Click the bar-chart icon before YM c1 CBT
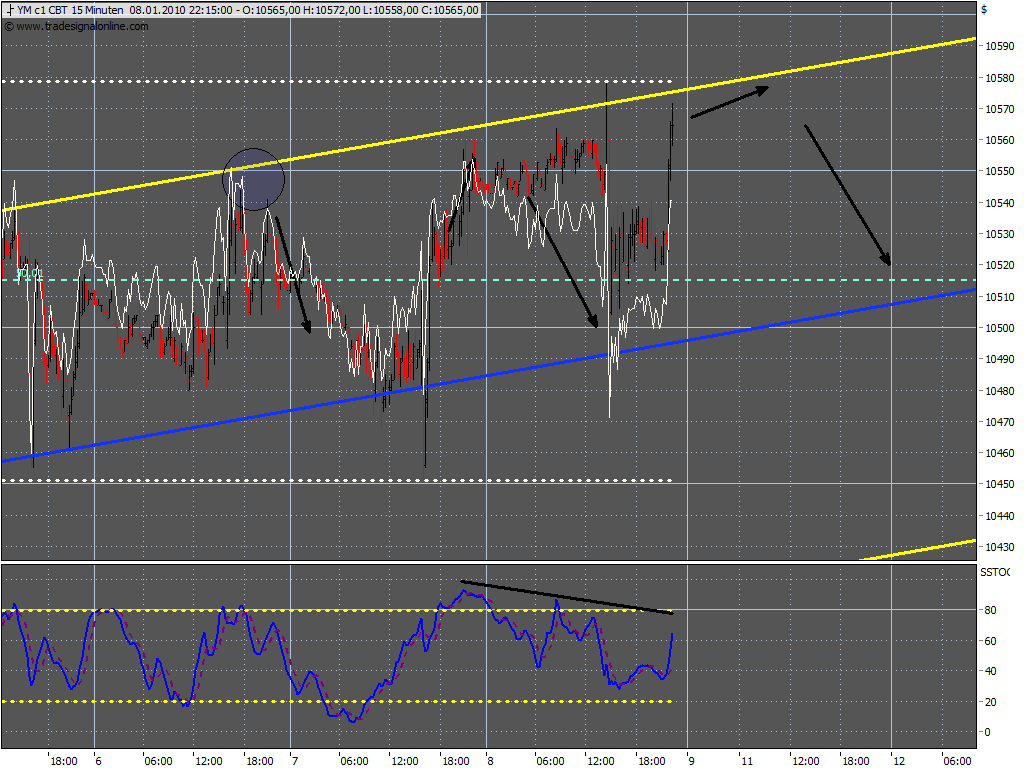Image resolution: width=1024 pixels, height=768 pixels. pyautogui.click(x=9, y=10)
